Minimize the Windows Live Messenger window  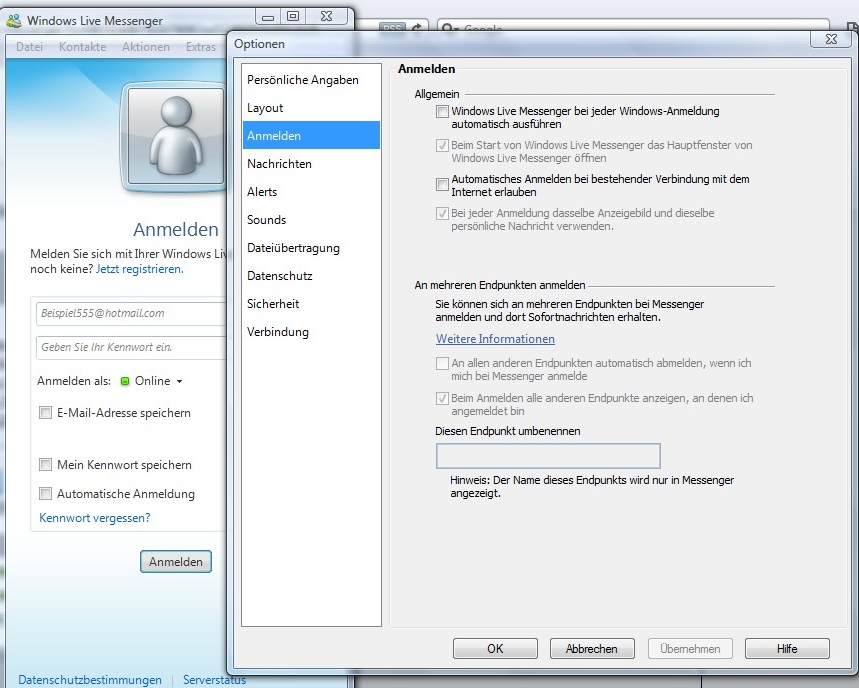point(268,17)
